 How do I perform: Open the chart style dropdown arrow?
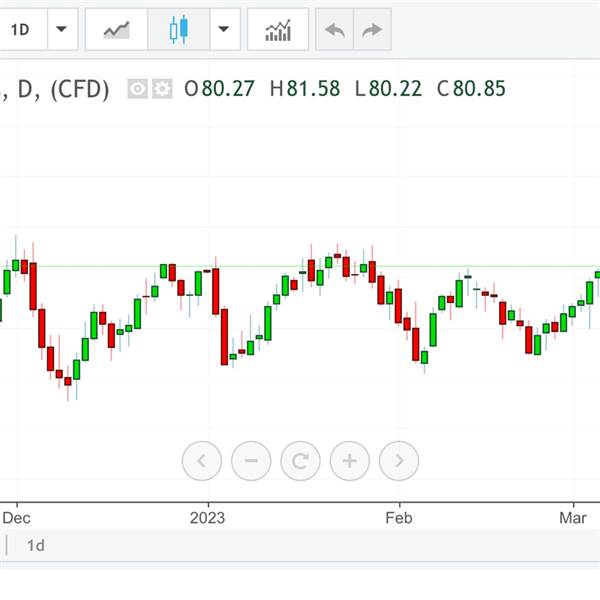point(225,29)
